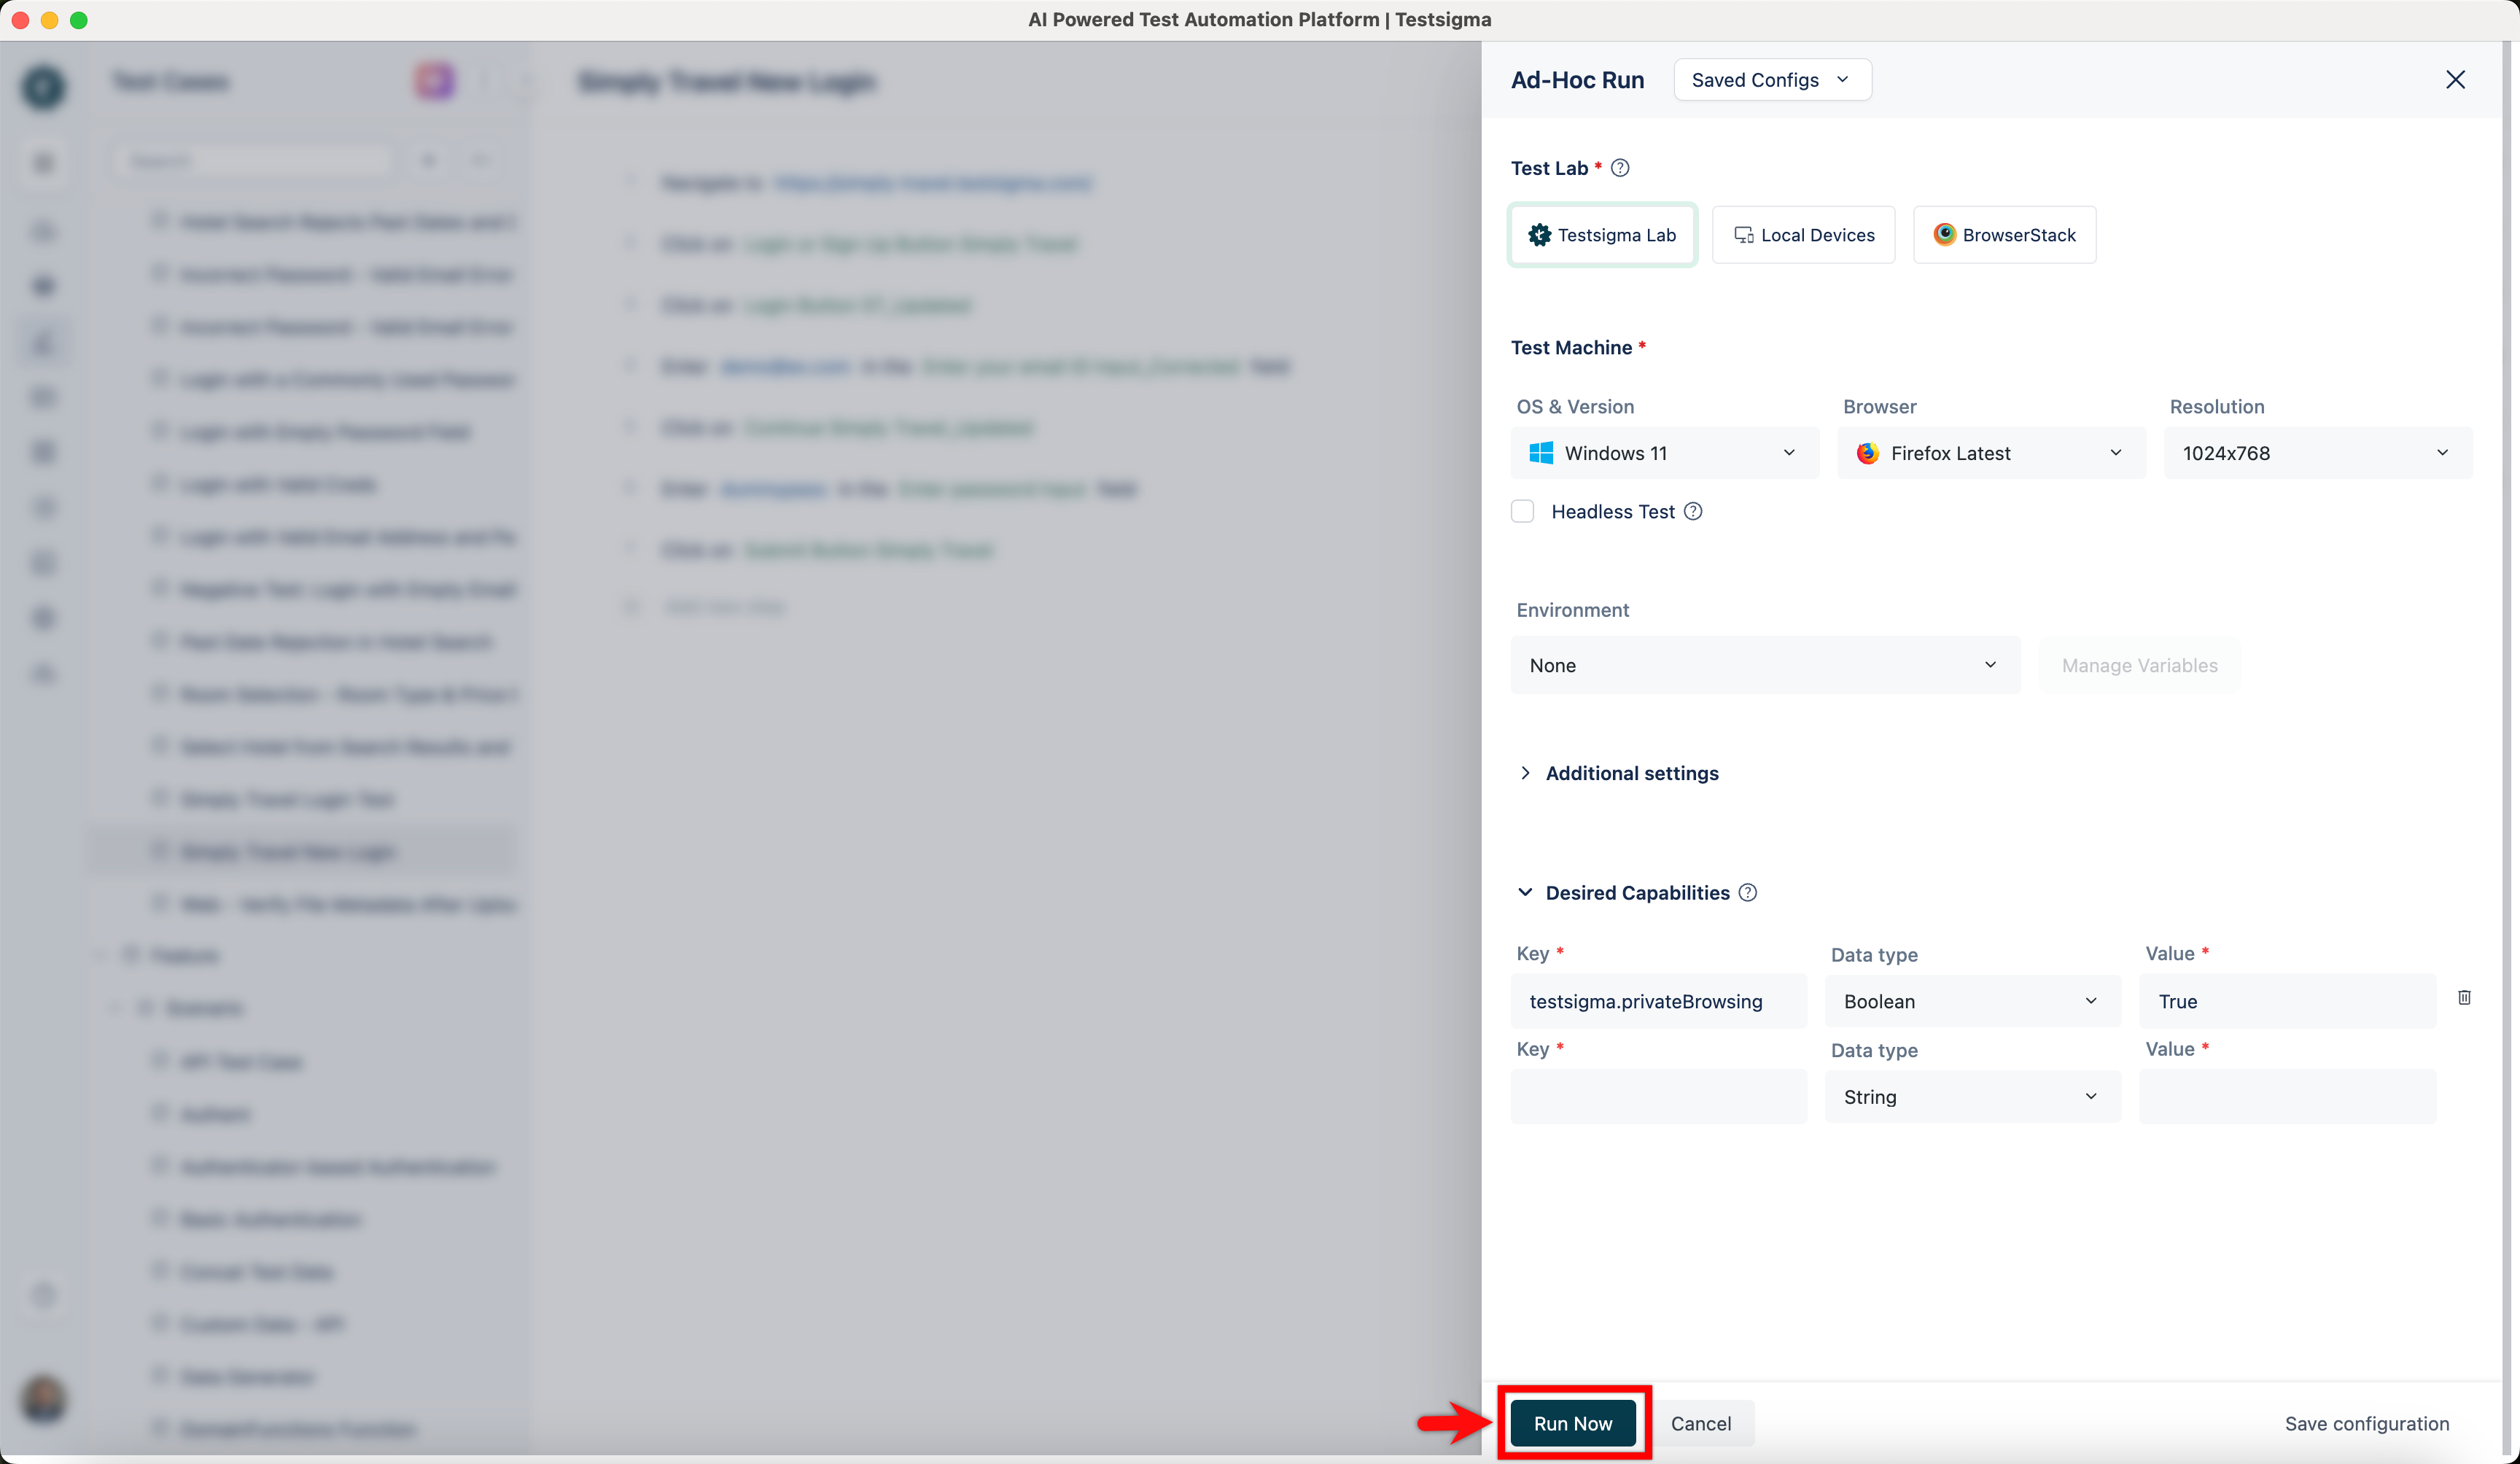Click the purple icon beside Test Cases
This screenshot has height=1464, width=2520.
pos(434,81)
